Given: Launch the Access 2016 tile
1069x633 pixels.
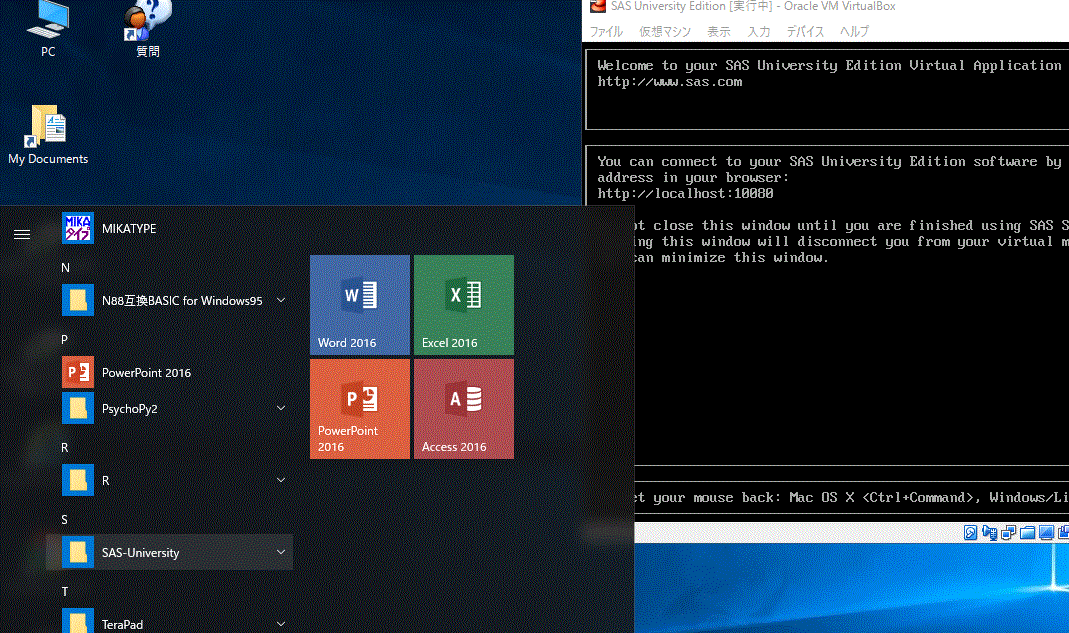Looking at the screenshot, I should [464, 409].
